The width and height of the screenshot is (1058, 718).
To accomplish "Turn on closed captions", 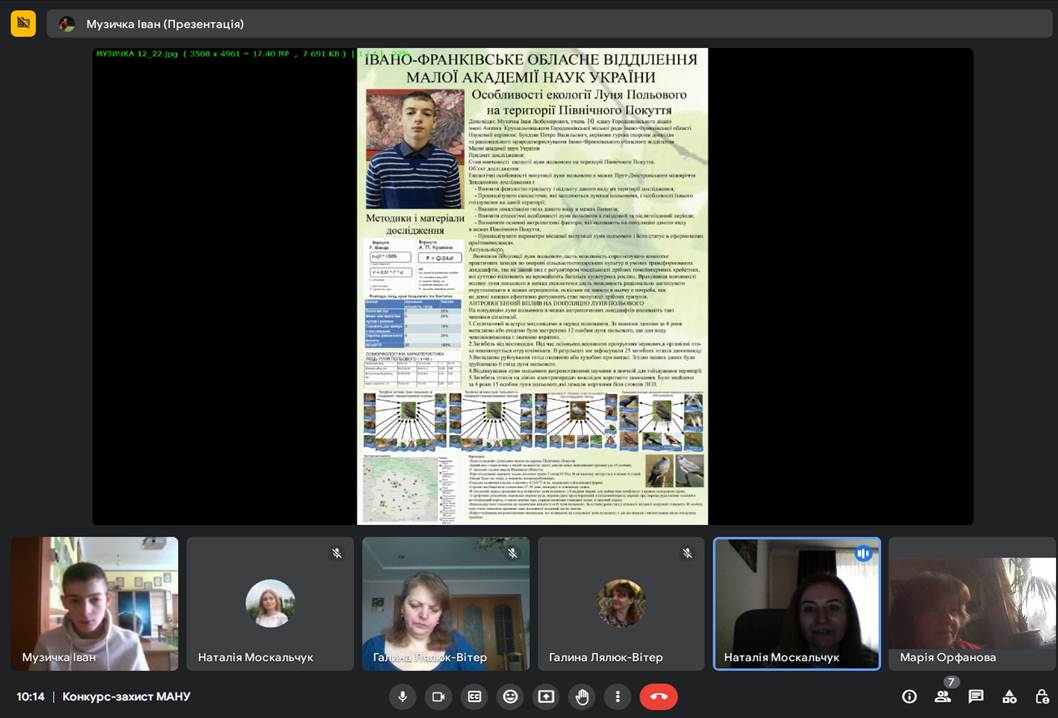I will 474,697.
